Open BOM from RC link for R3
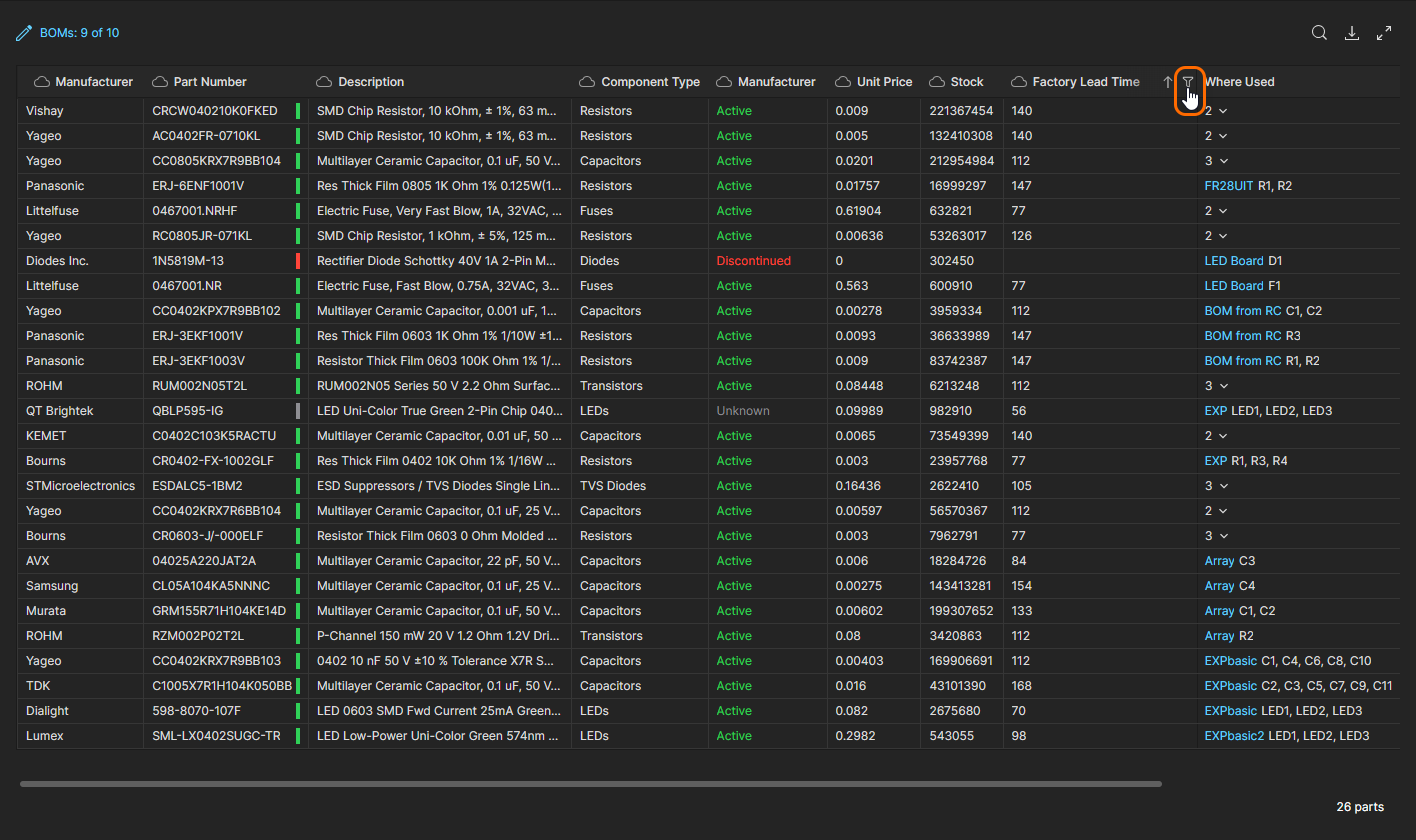The height and width of the screenshot is (840, 1416). (1243, 336)
